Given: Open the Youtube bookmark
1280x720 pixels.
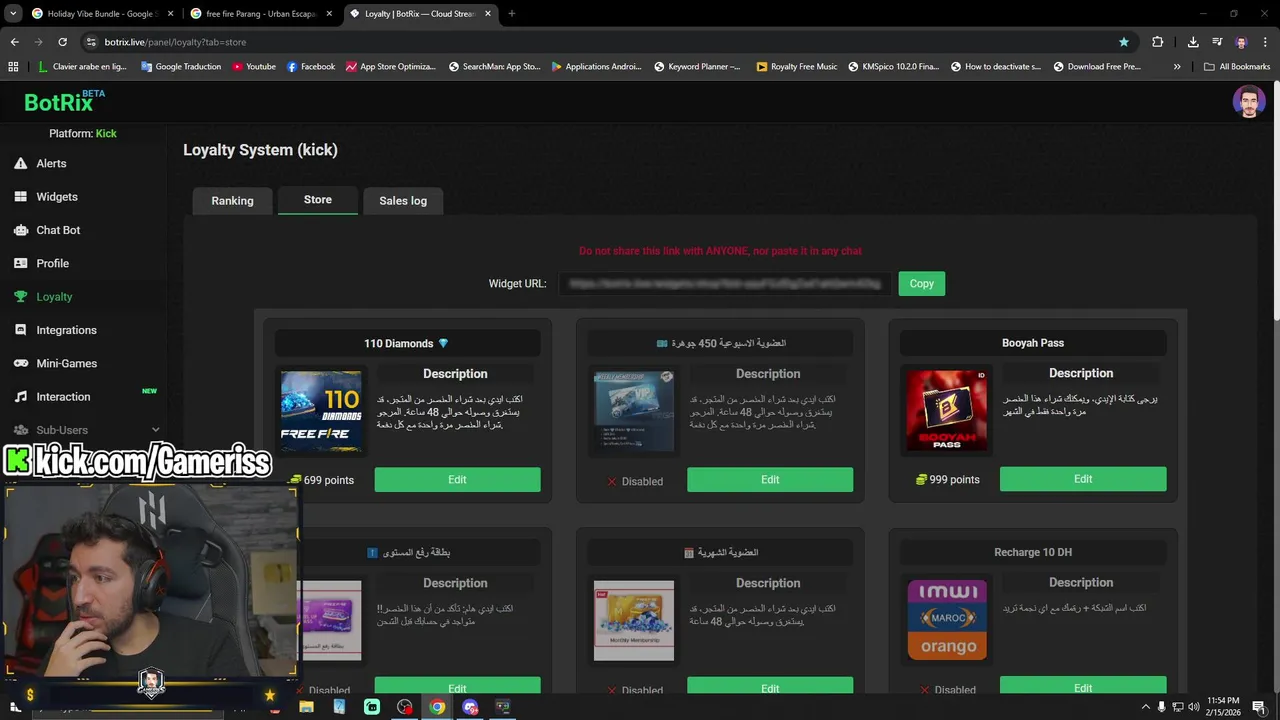Looking at the screenshot, I should click(253, 67).
